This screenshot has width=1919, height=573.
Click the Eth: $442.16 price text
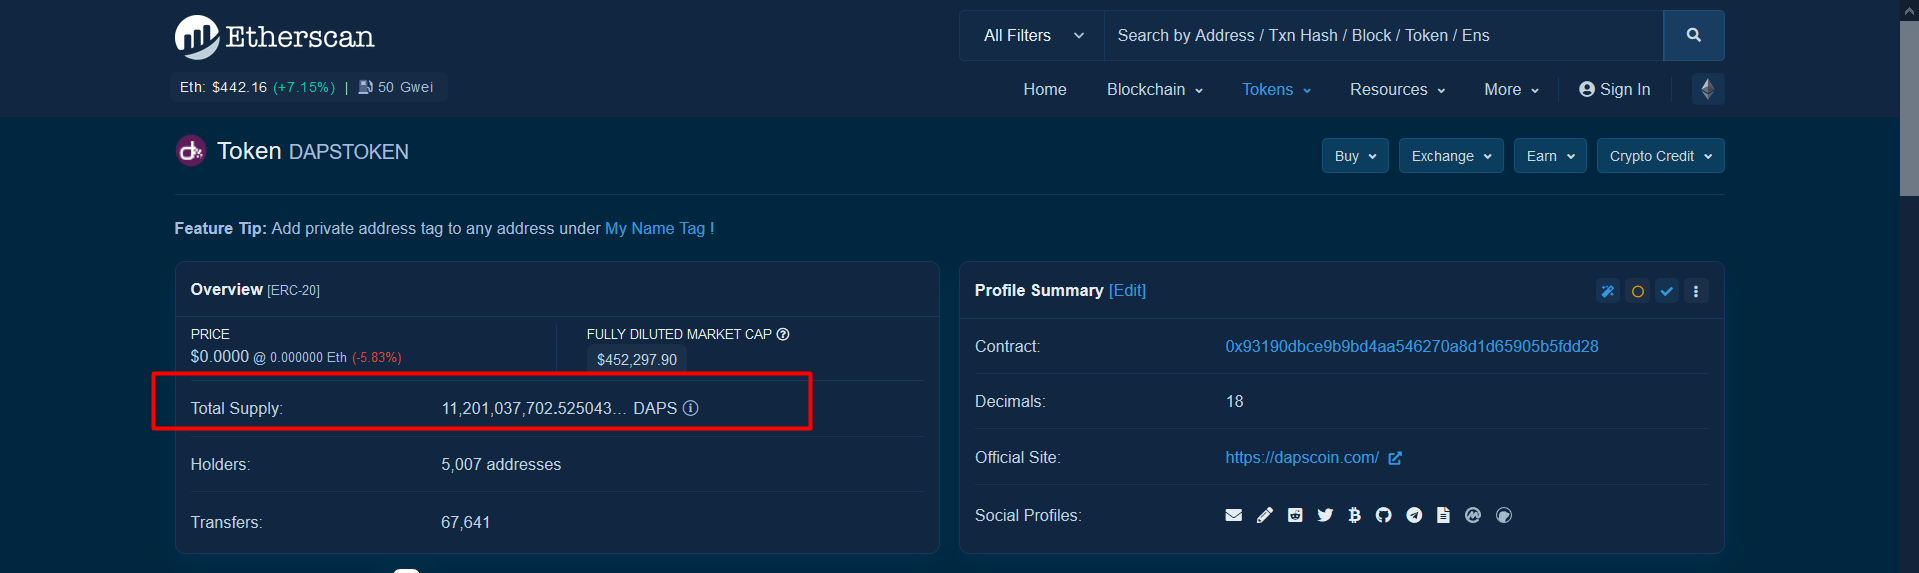pyautogui.click(x=223, y=87)
